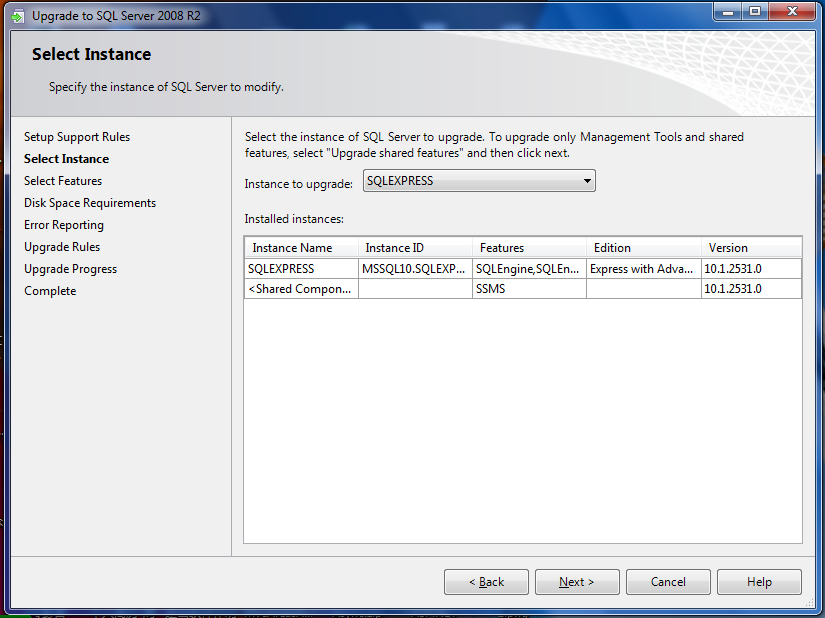Click the Version column header
The image size is (825, 618).
751,248
